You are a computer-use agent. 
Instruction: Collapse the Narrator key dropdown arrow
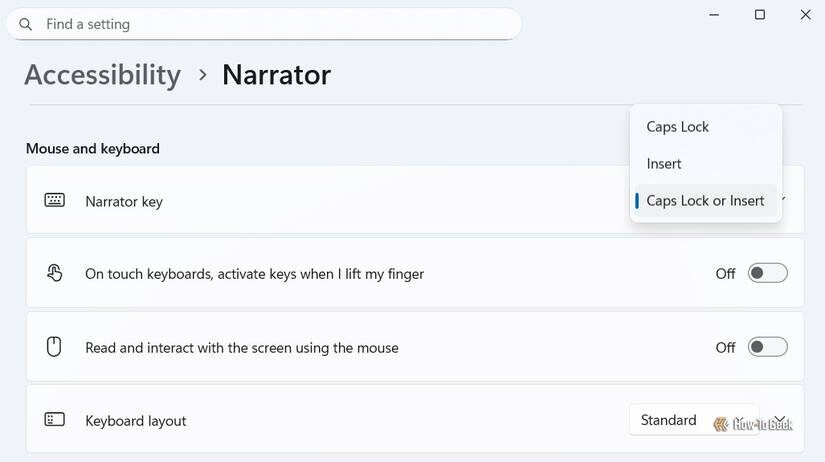(783, 199)
